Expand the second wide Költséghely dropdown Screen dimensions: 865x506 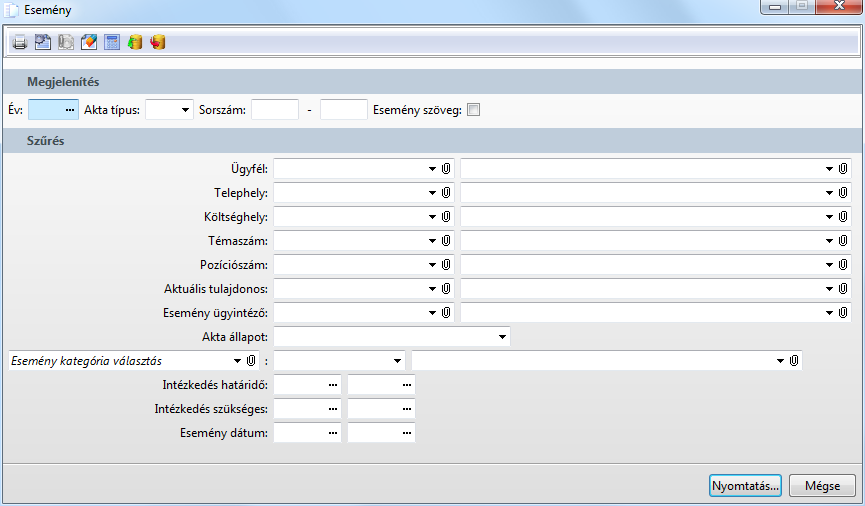click(x=829, y=217)
